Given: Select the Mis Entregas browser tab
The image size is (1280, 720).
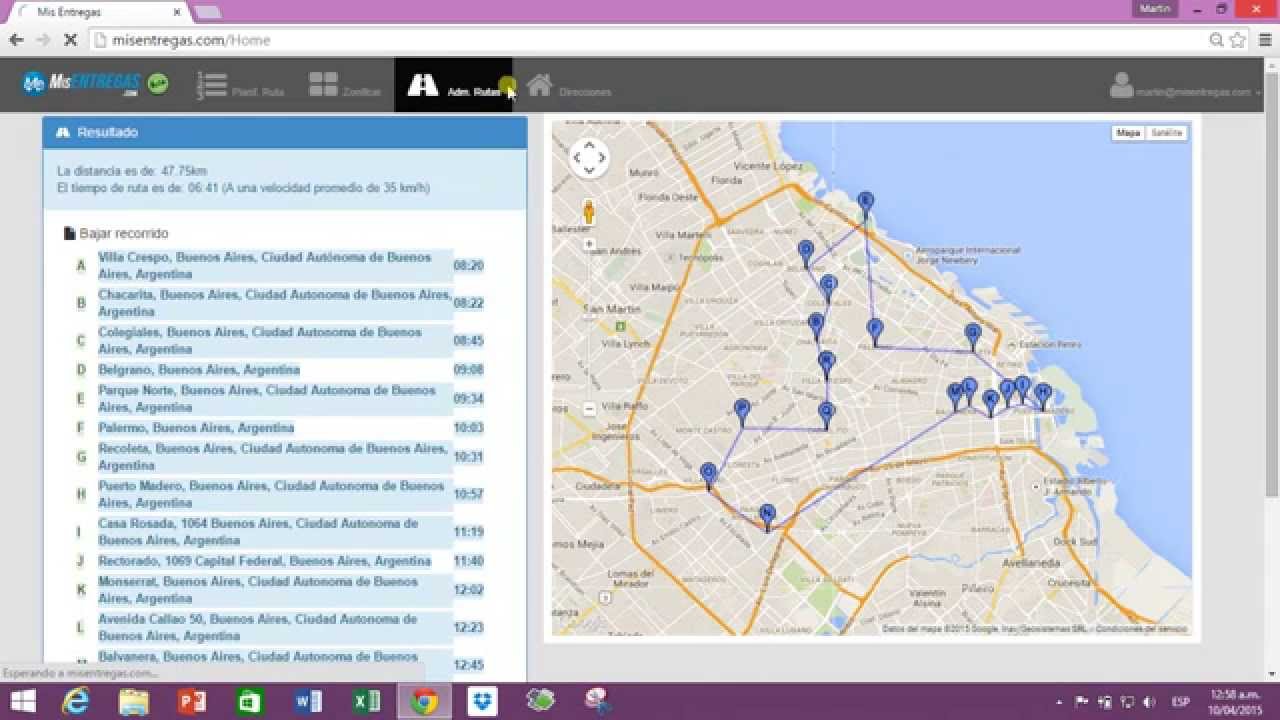Looking at the screenshot, I should [x=98, y=12].
